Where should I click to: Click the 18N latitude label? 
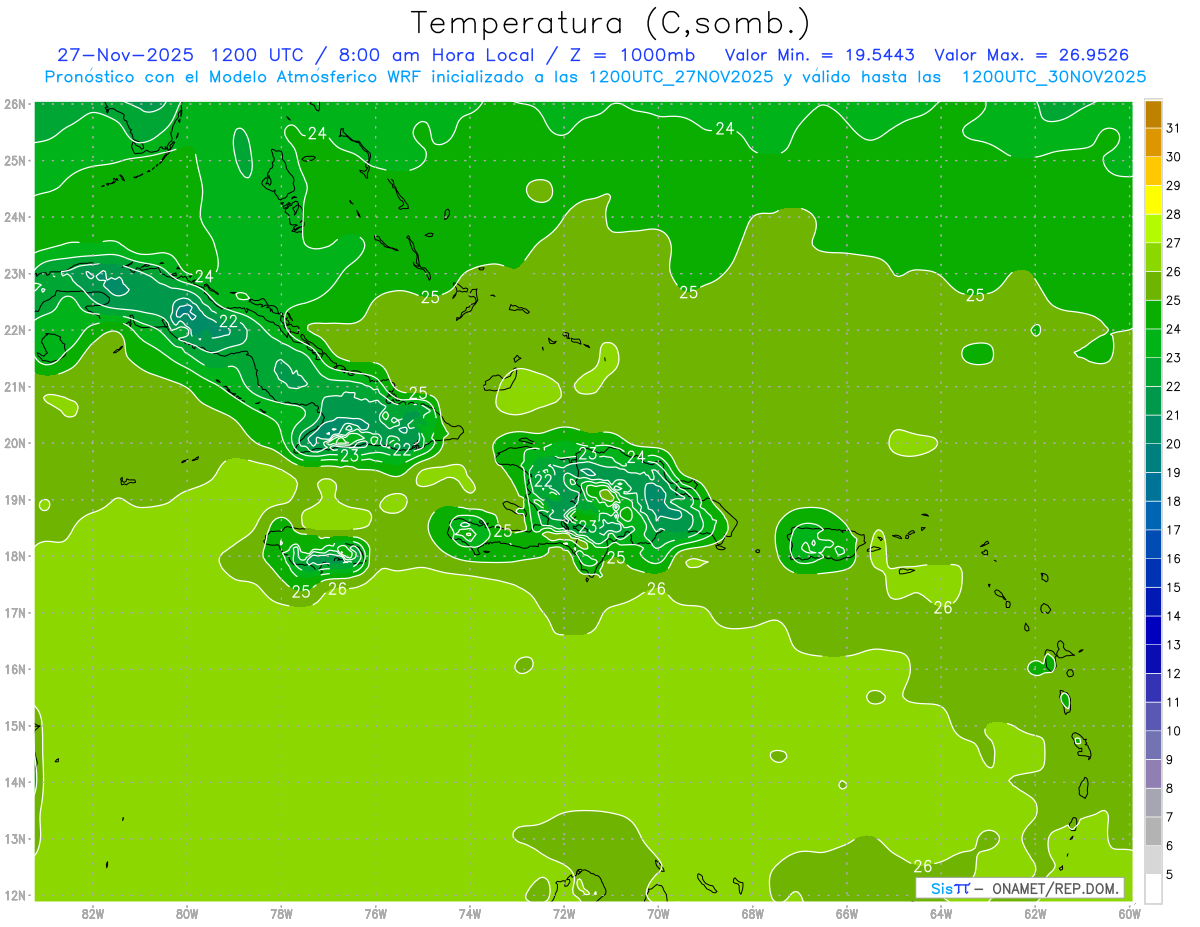14,556
